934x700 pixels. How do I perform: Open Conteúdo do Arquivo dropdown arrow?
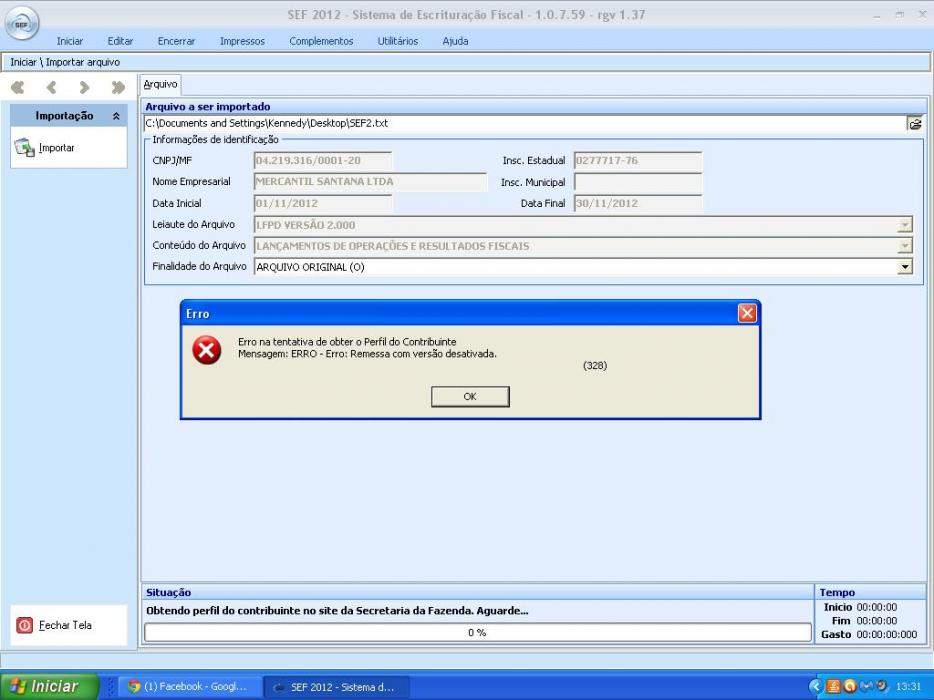[x=905, y=246]
